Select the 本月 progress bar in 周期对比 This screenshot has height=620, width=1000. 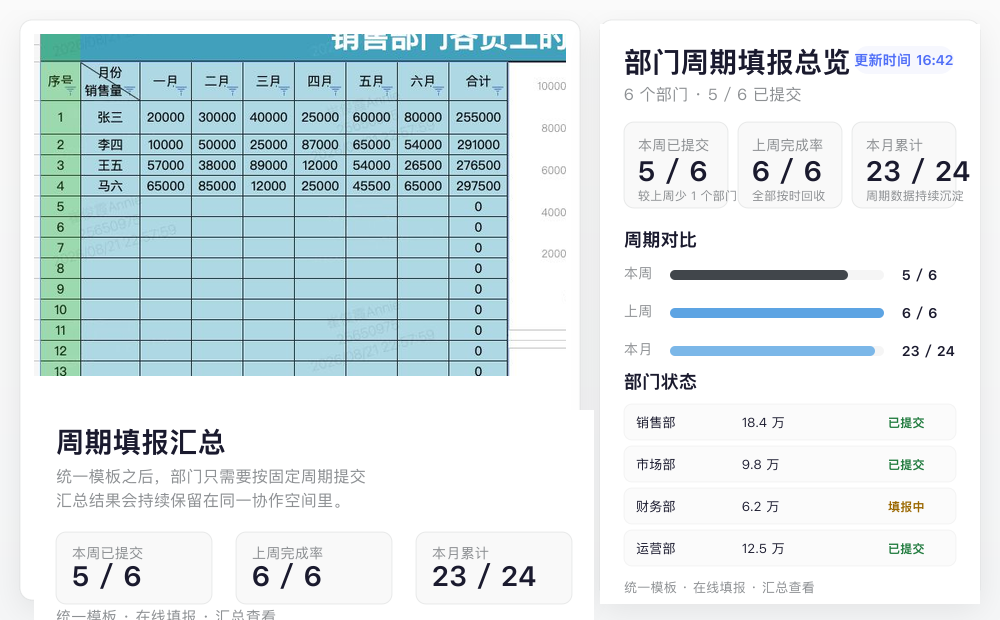click(x=777, y=351)
